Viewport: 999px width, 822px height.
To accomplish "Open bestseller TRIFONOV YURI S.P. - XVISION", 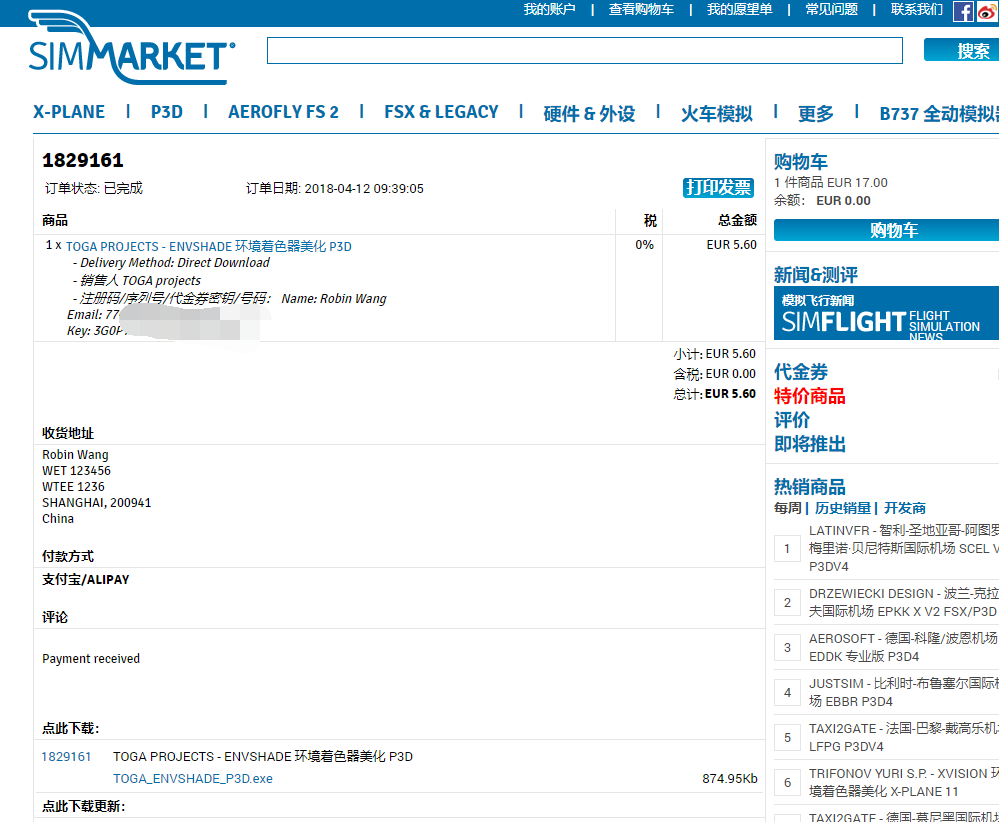I will coord(904,782).
